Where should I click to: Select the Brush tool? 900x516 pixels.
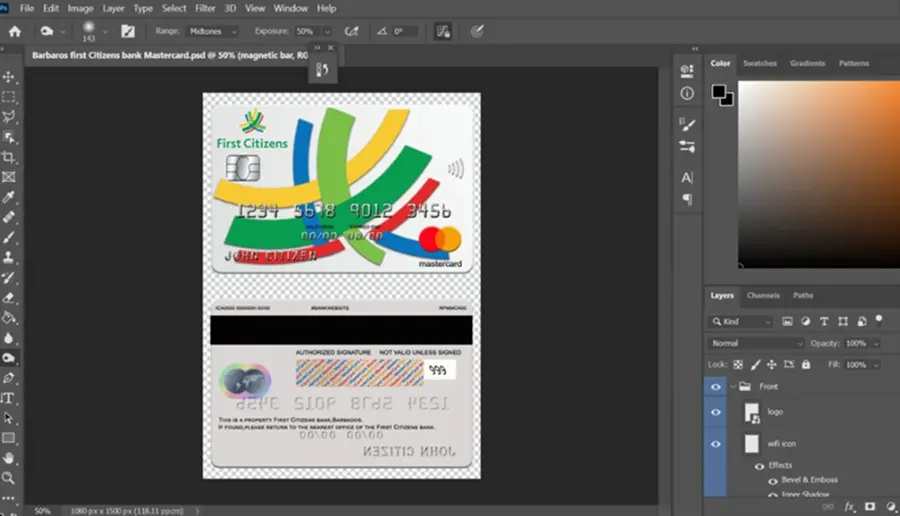[x=9, y=238]
